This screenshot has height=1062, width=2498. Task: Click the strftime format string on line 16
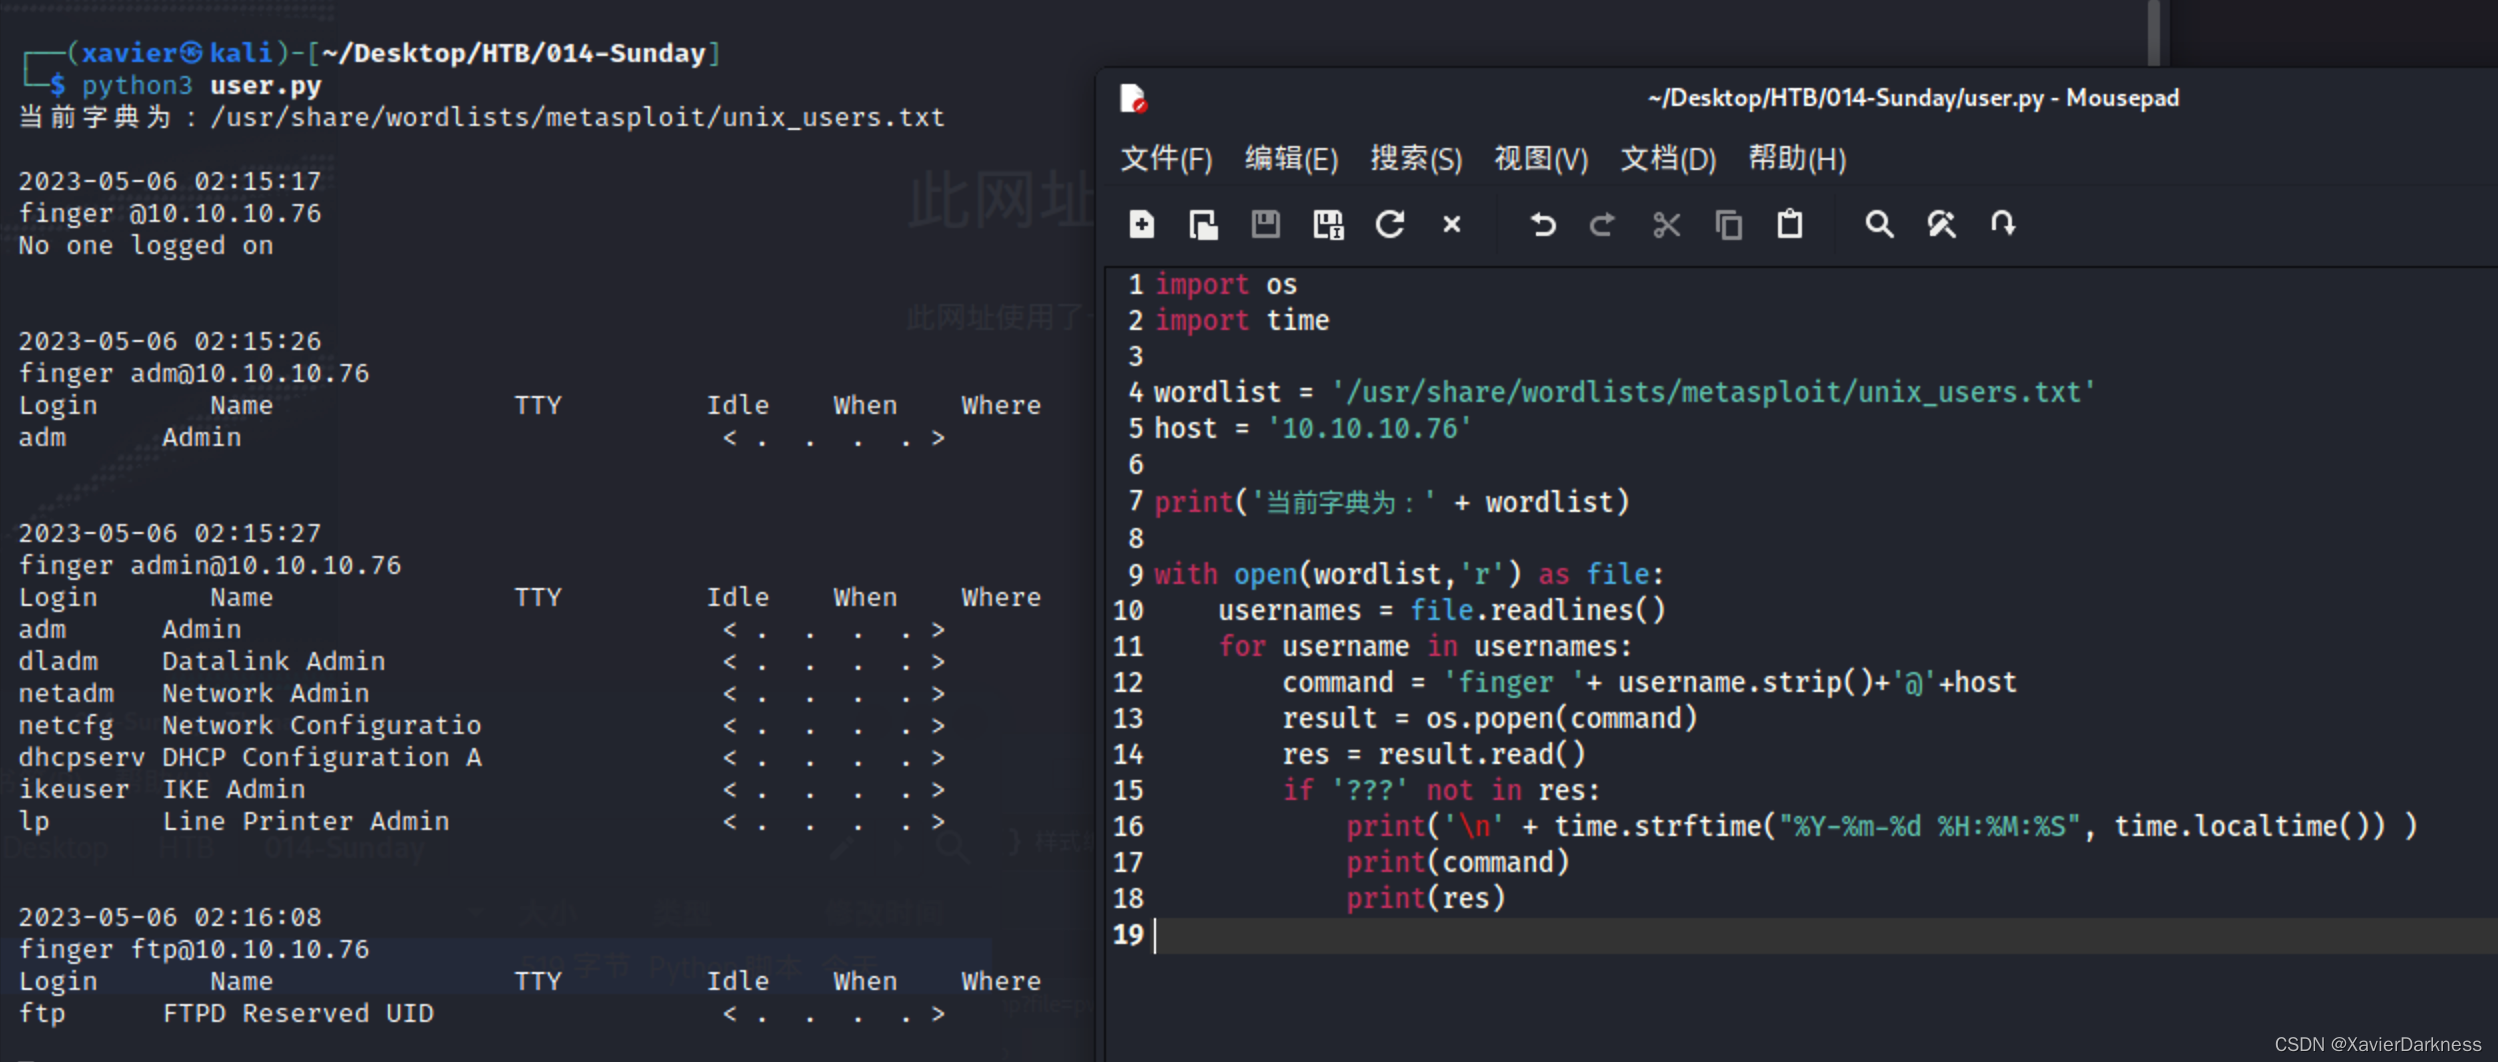point(1929,827)
